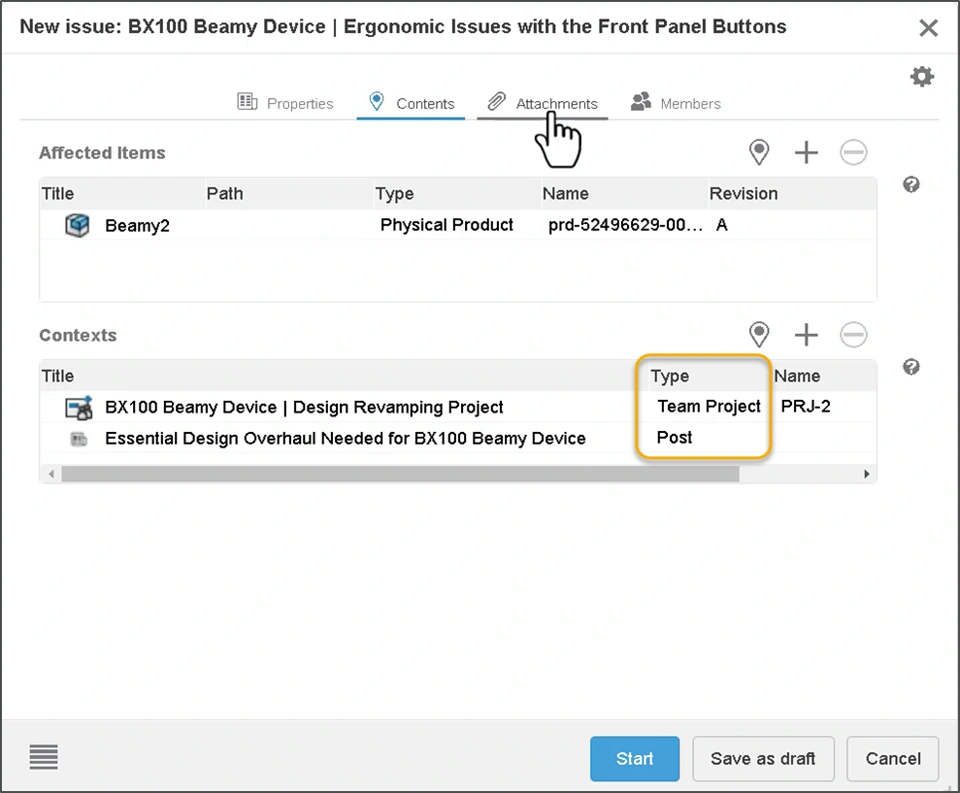Click Save as draft
The image size is (960, 793).
(763, 759)
